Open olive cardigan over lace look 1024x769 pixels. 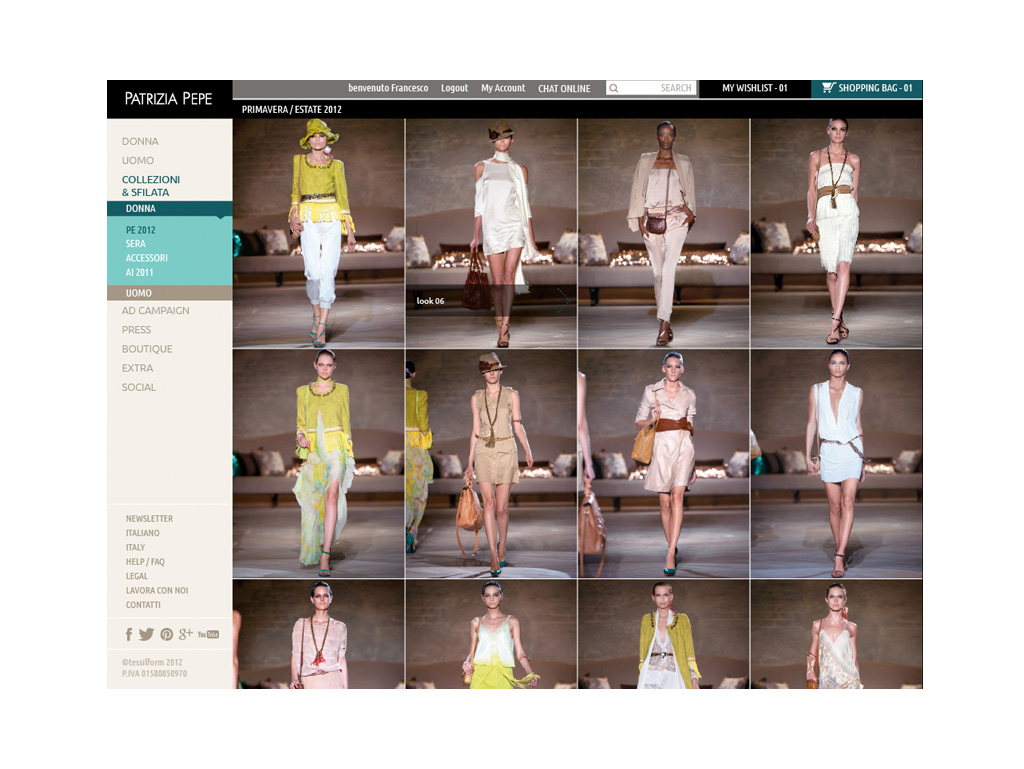664,634
